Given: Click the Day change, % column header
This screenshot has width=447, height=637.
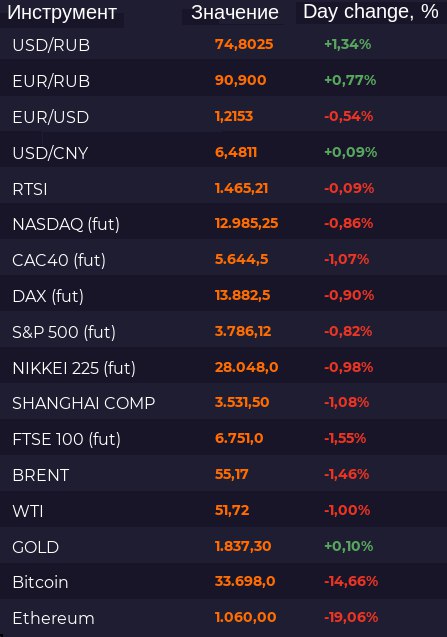Looking at the screenshot, I should click(x=371, y=12).
